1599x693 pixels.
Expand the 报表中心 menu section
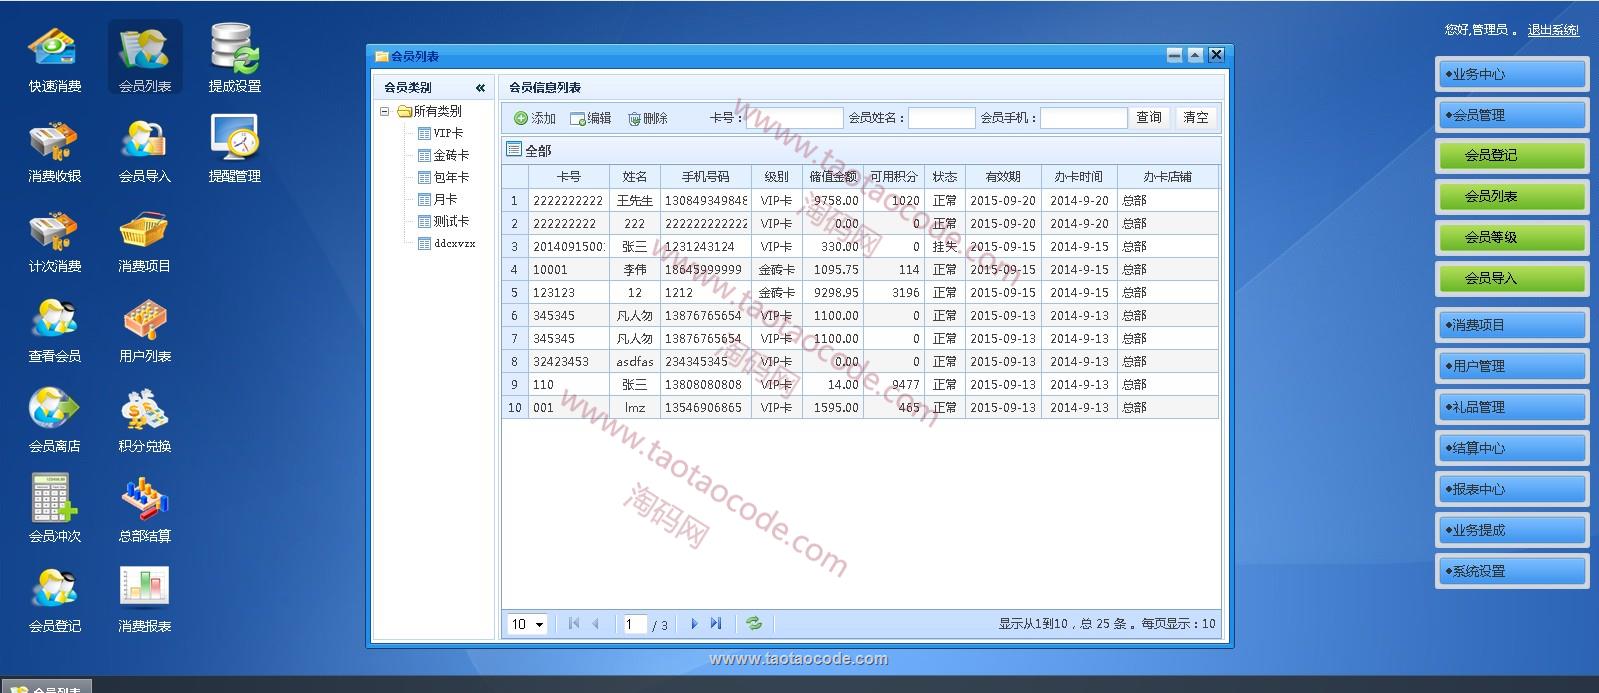[x=1511, y=490]
